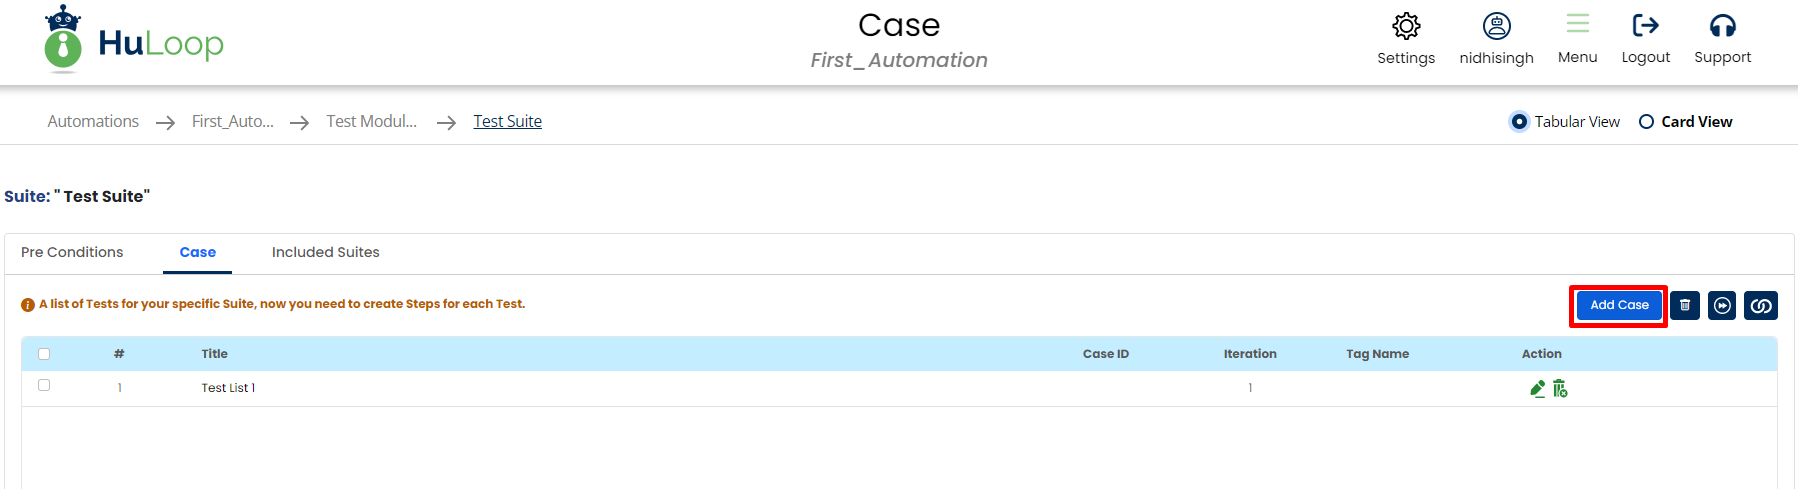Tick the select-all checkbox in table header
Viewport: 1798px width, 489px height.
[x=44, y=354]
